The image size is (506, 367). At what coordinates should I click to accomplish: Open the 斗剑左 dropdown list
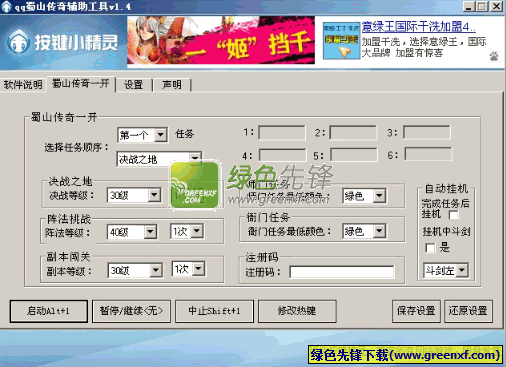pyautogui.click(x=462, y=270)
